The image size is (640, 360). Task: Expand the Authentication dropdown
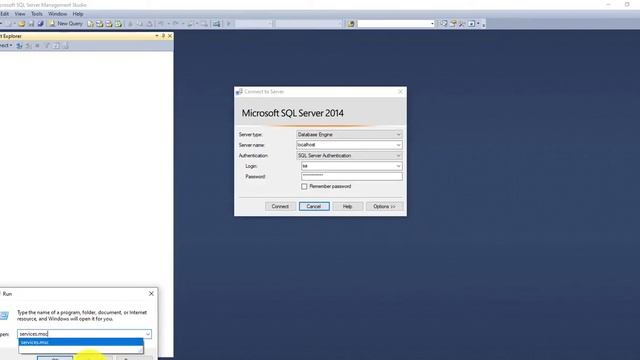[398, 156]
